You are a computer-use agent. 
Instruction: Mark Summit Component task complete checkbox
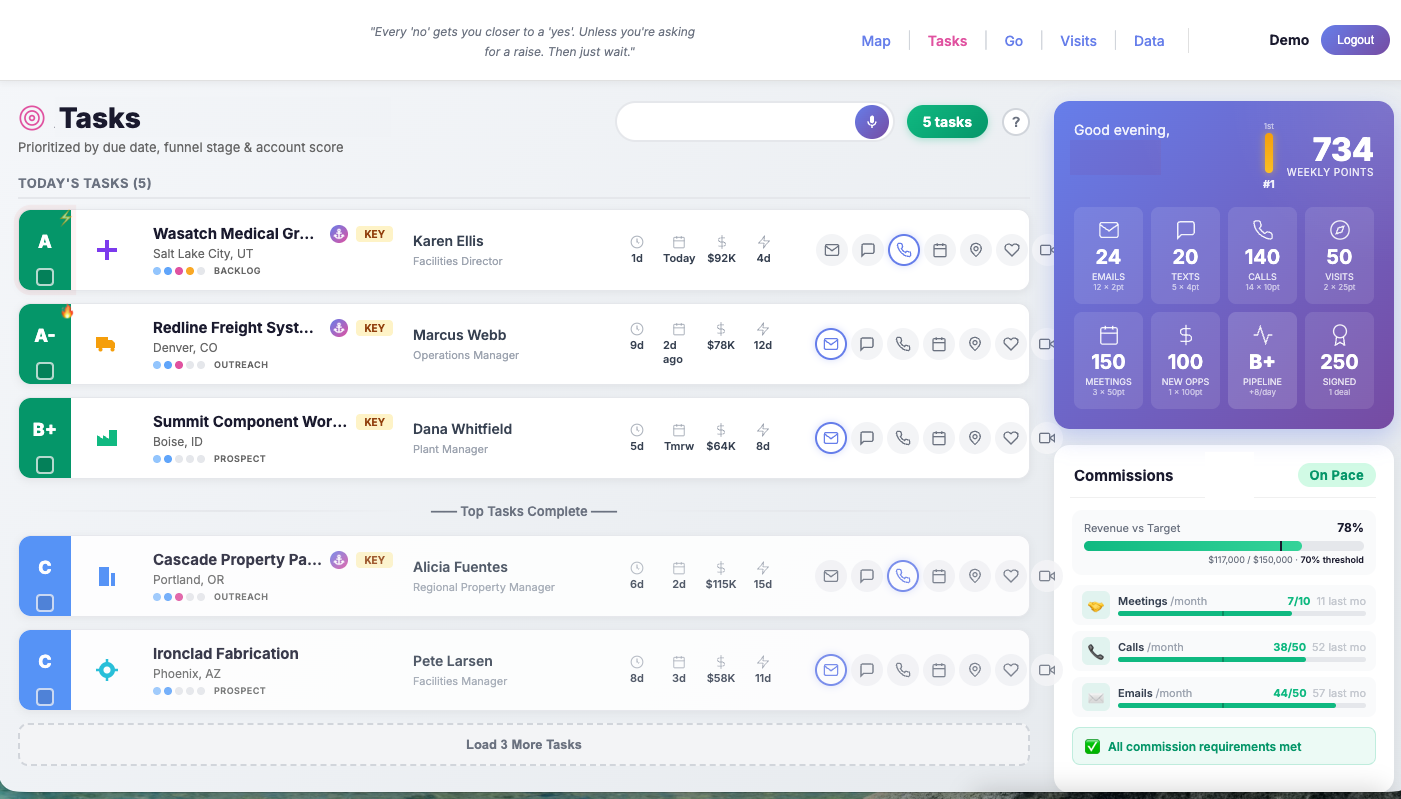45,465
